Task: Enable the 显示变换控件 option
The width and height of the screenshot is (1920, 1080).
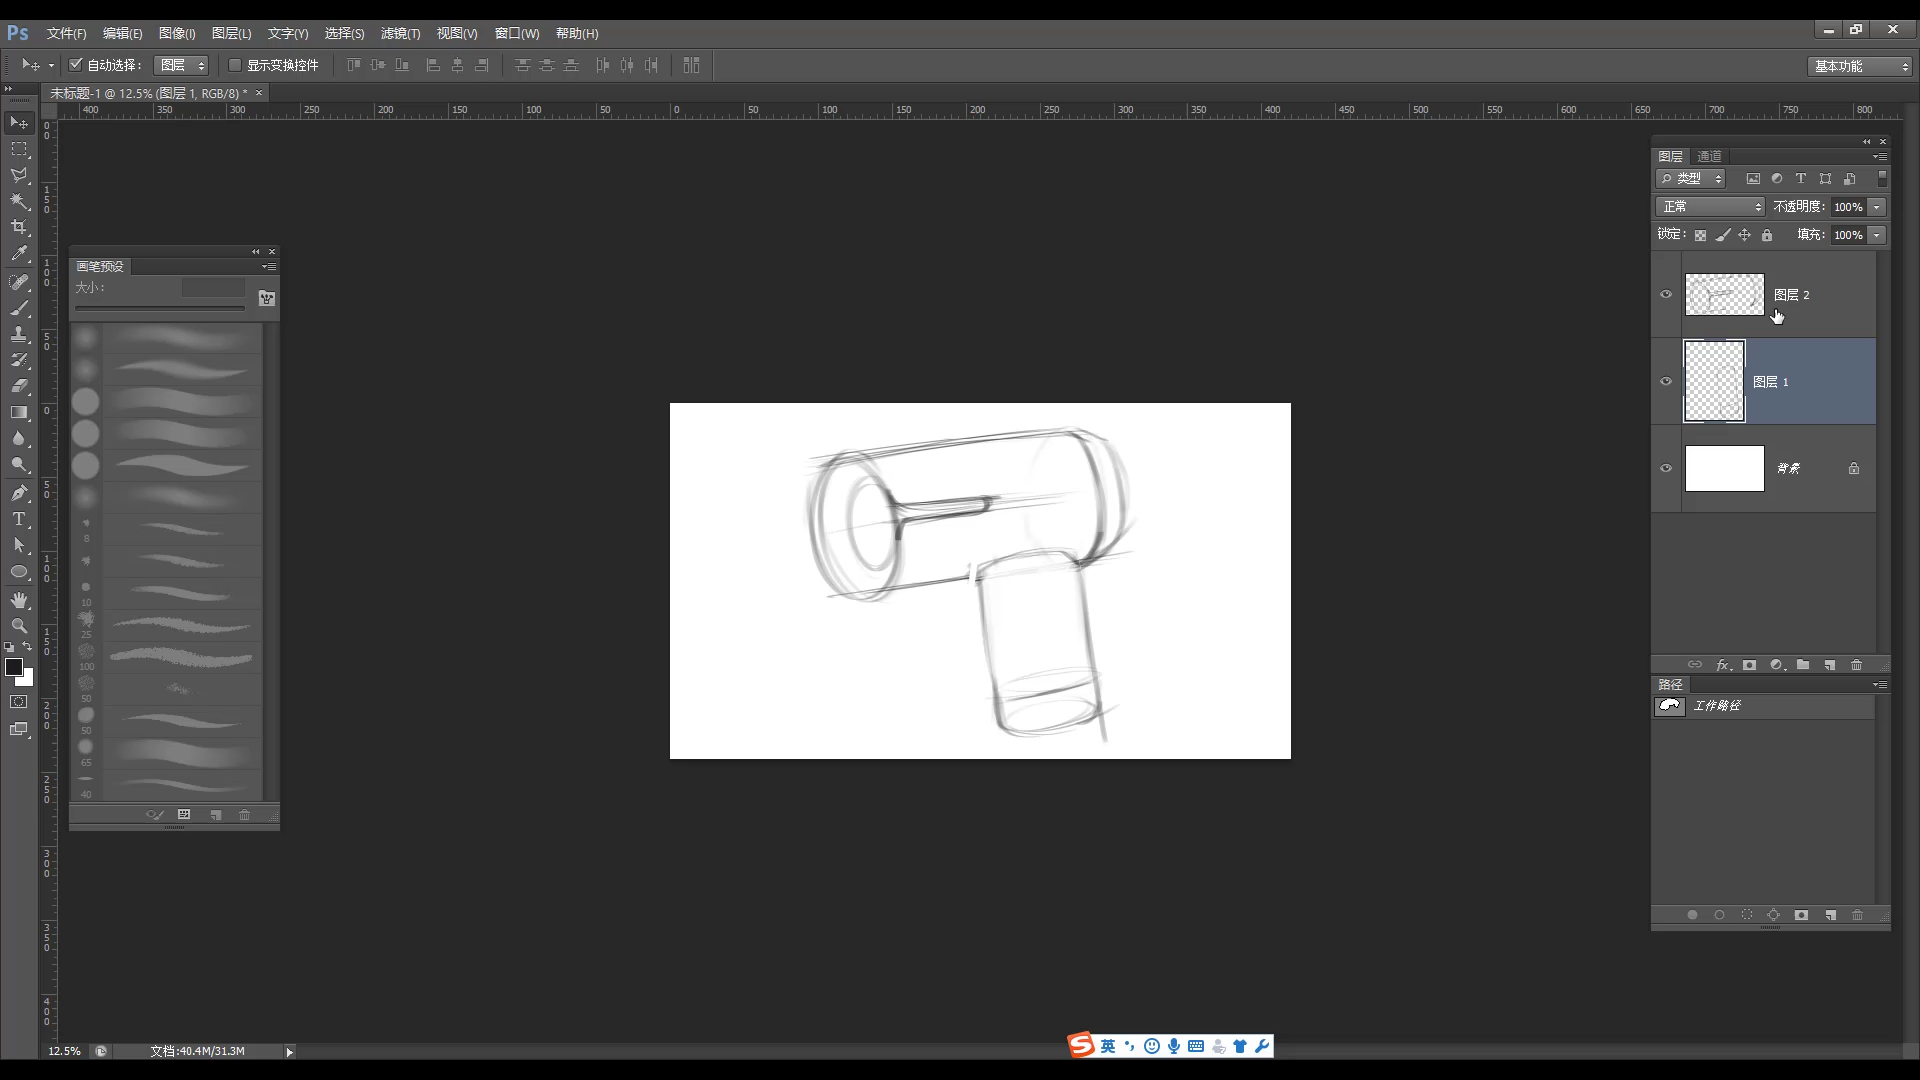Action: pyautogui.click(x=234, y=64)
